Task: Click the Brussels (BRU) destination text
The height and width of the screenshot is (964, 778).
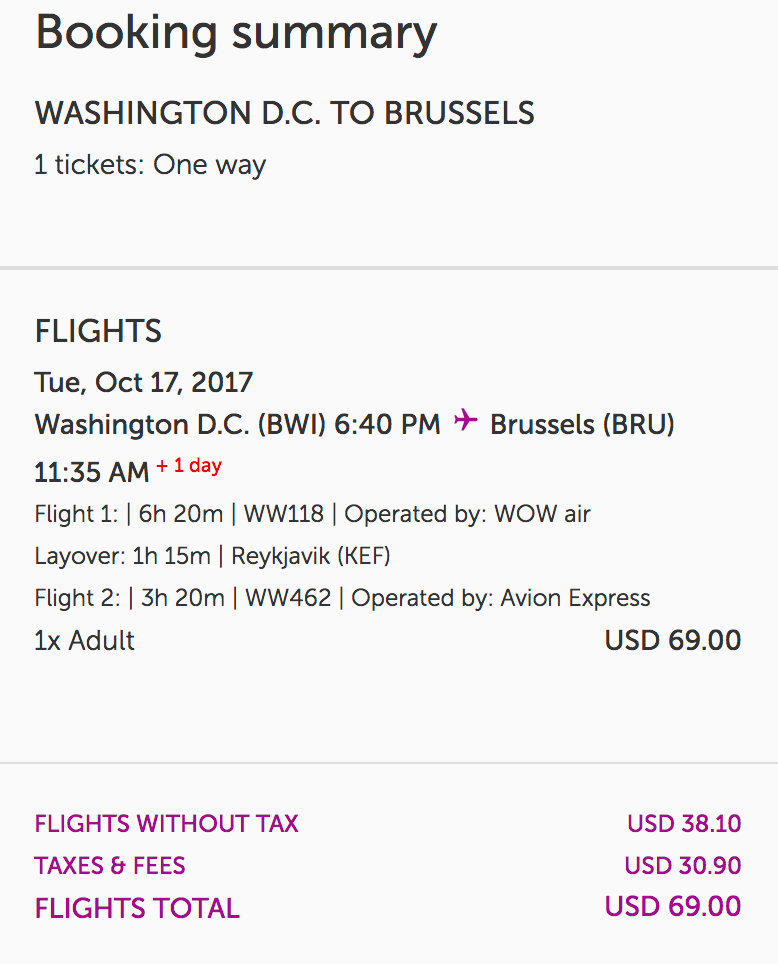Action: click(x=582, y=425)
